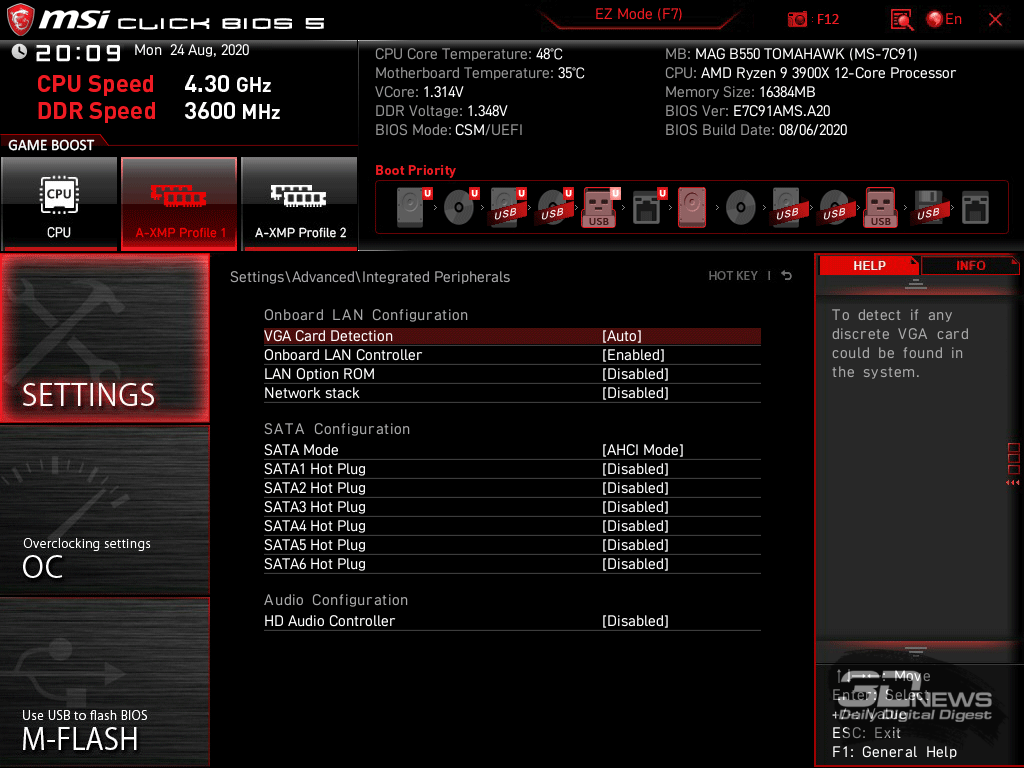
Task: Toggle SATA5 Hot Plug
Action: 512,545
